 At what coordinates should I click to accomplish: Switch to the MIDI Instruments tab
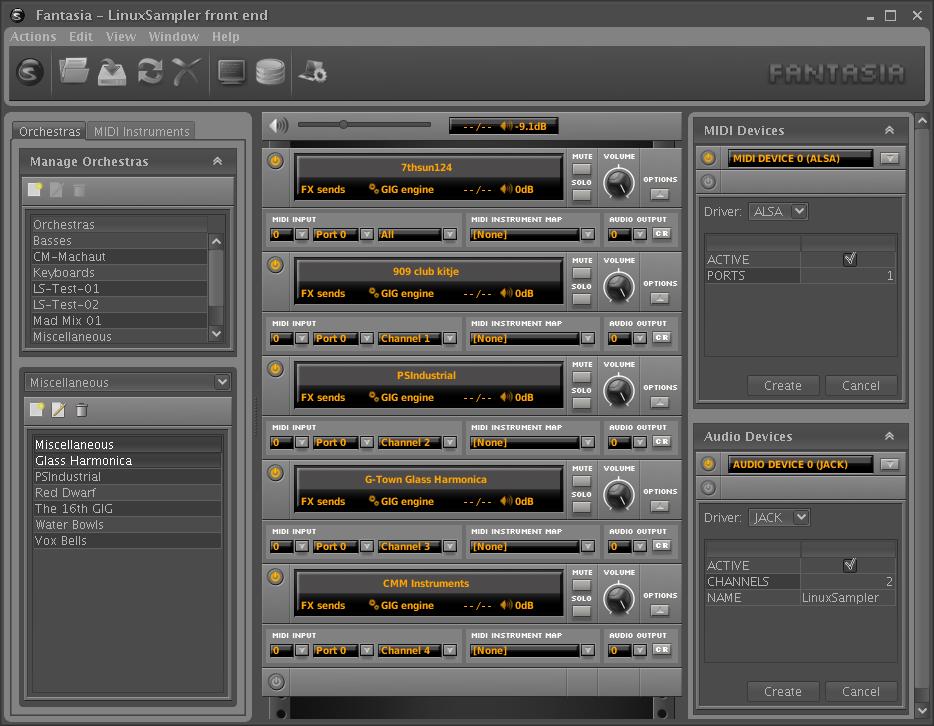point(141,131)
